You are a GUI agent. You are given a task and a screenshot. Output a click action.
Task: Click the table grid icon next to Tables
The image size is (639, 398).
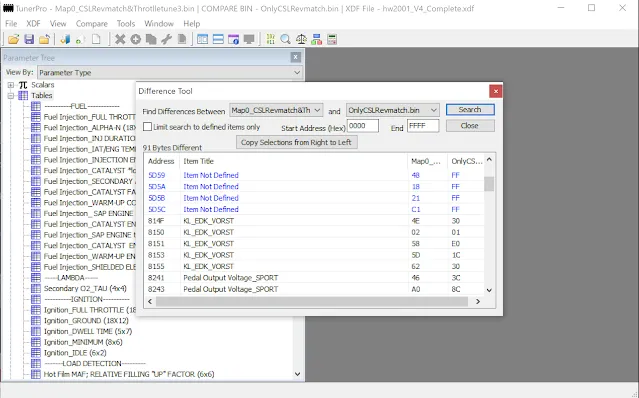click(x=23, y=95)
